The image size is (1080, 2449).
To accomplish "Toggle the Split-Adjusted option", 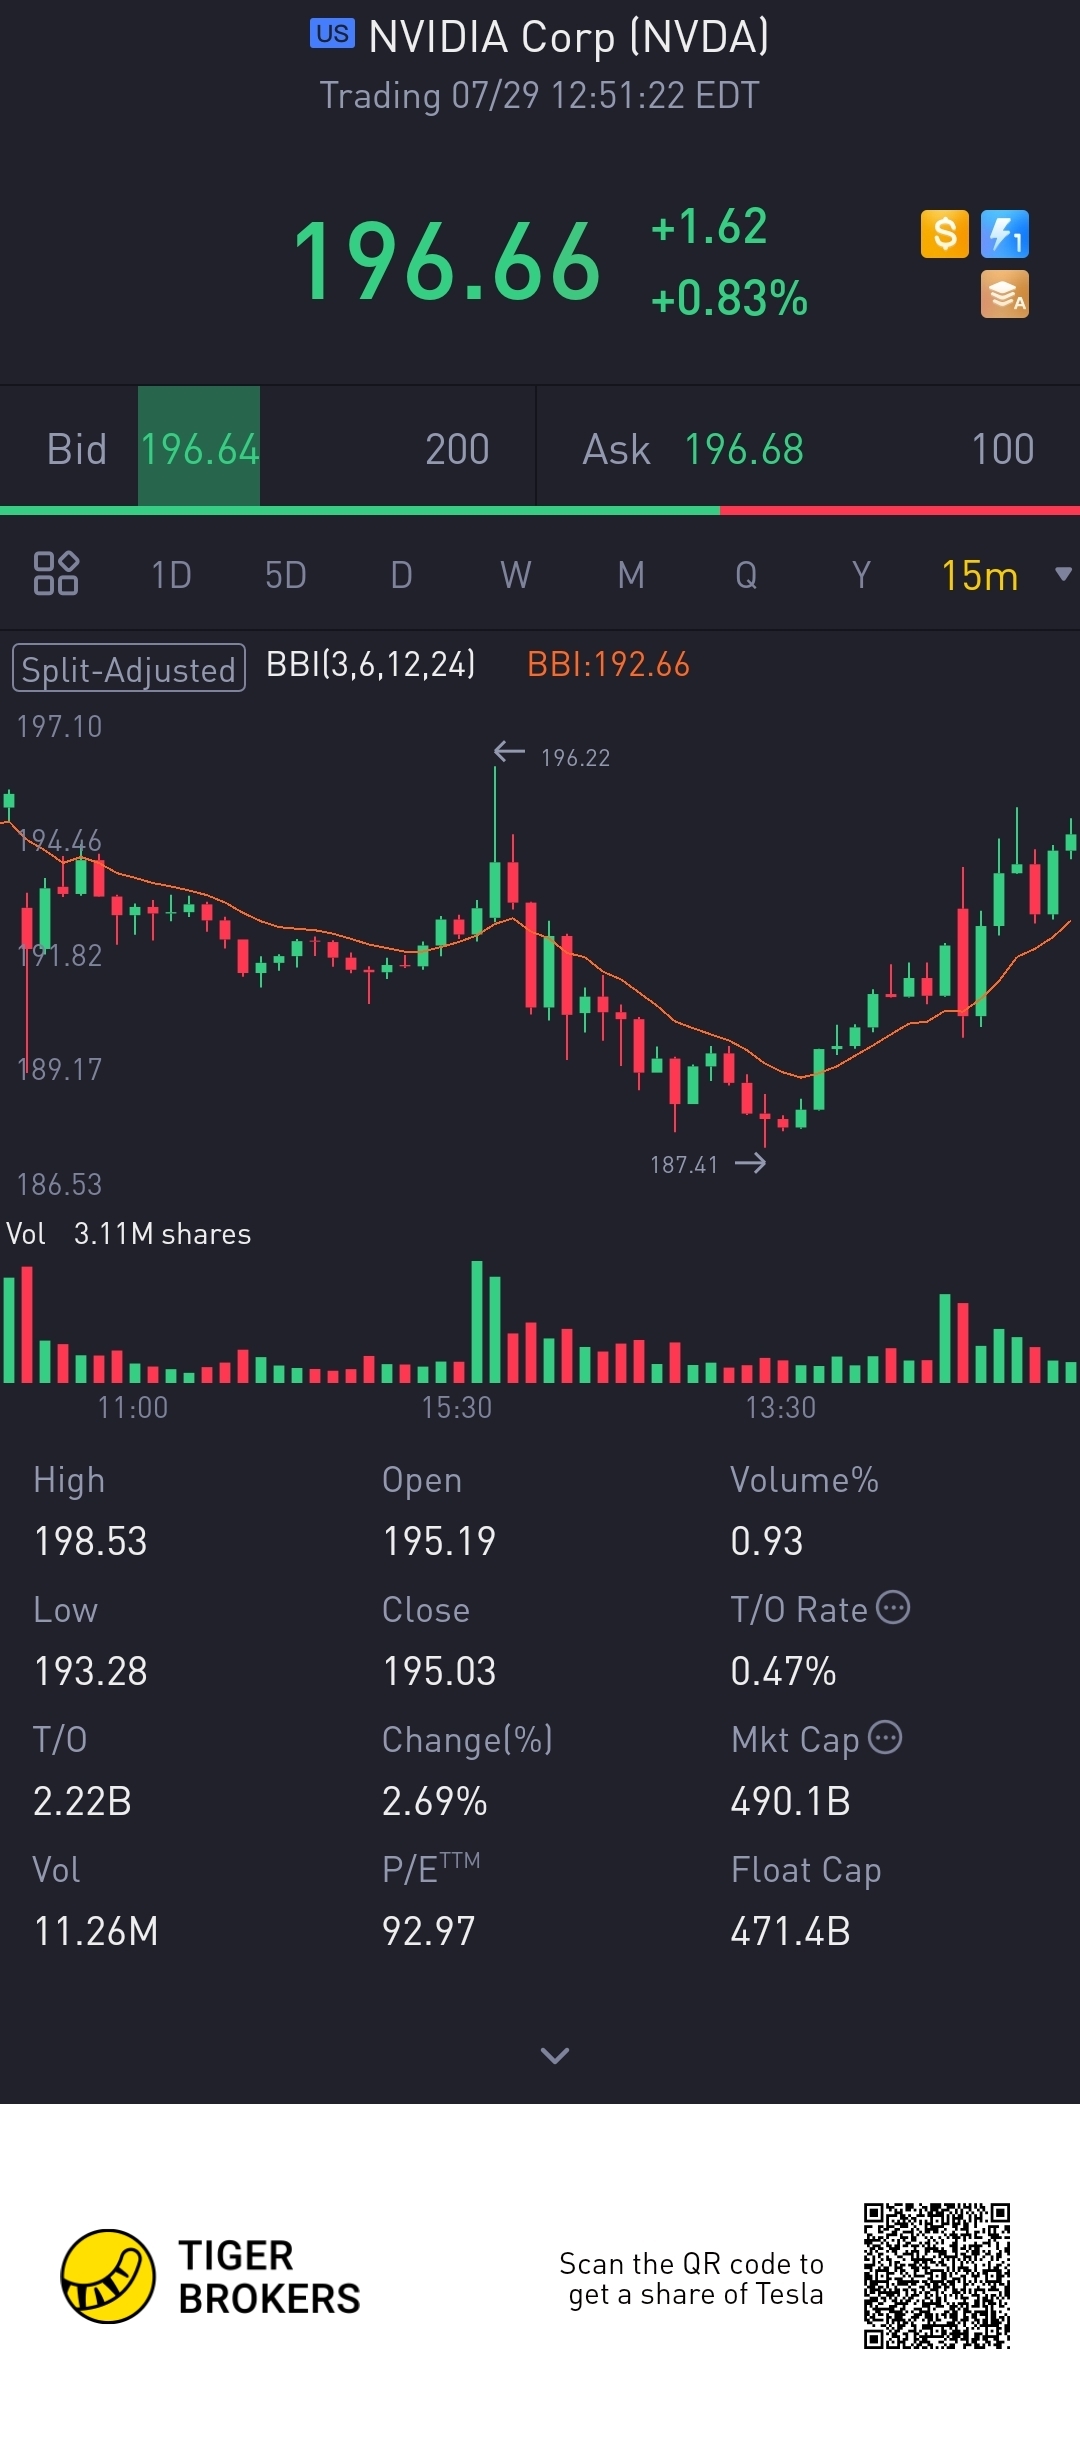I will [x=128, y=668].
